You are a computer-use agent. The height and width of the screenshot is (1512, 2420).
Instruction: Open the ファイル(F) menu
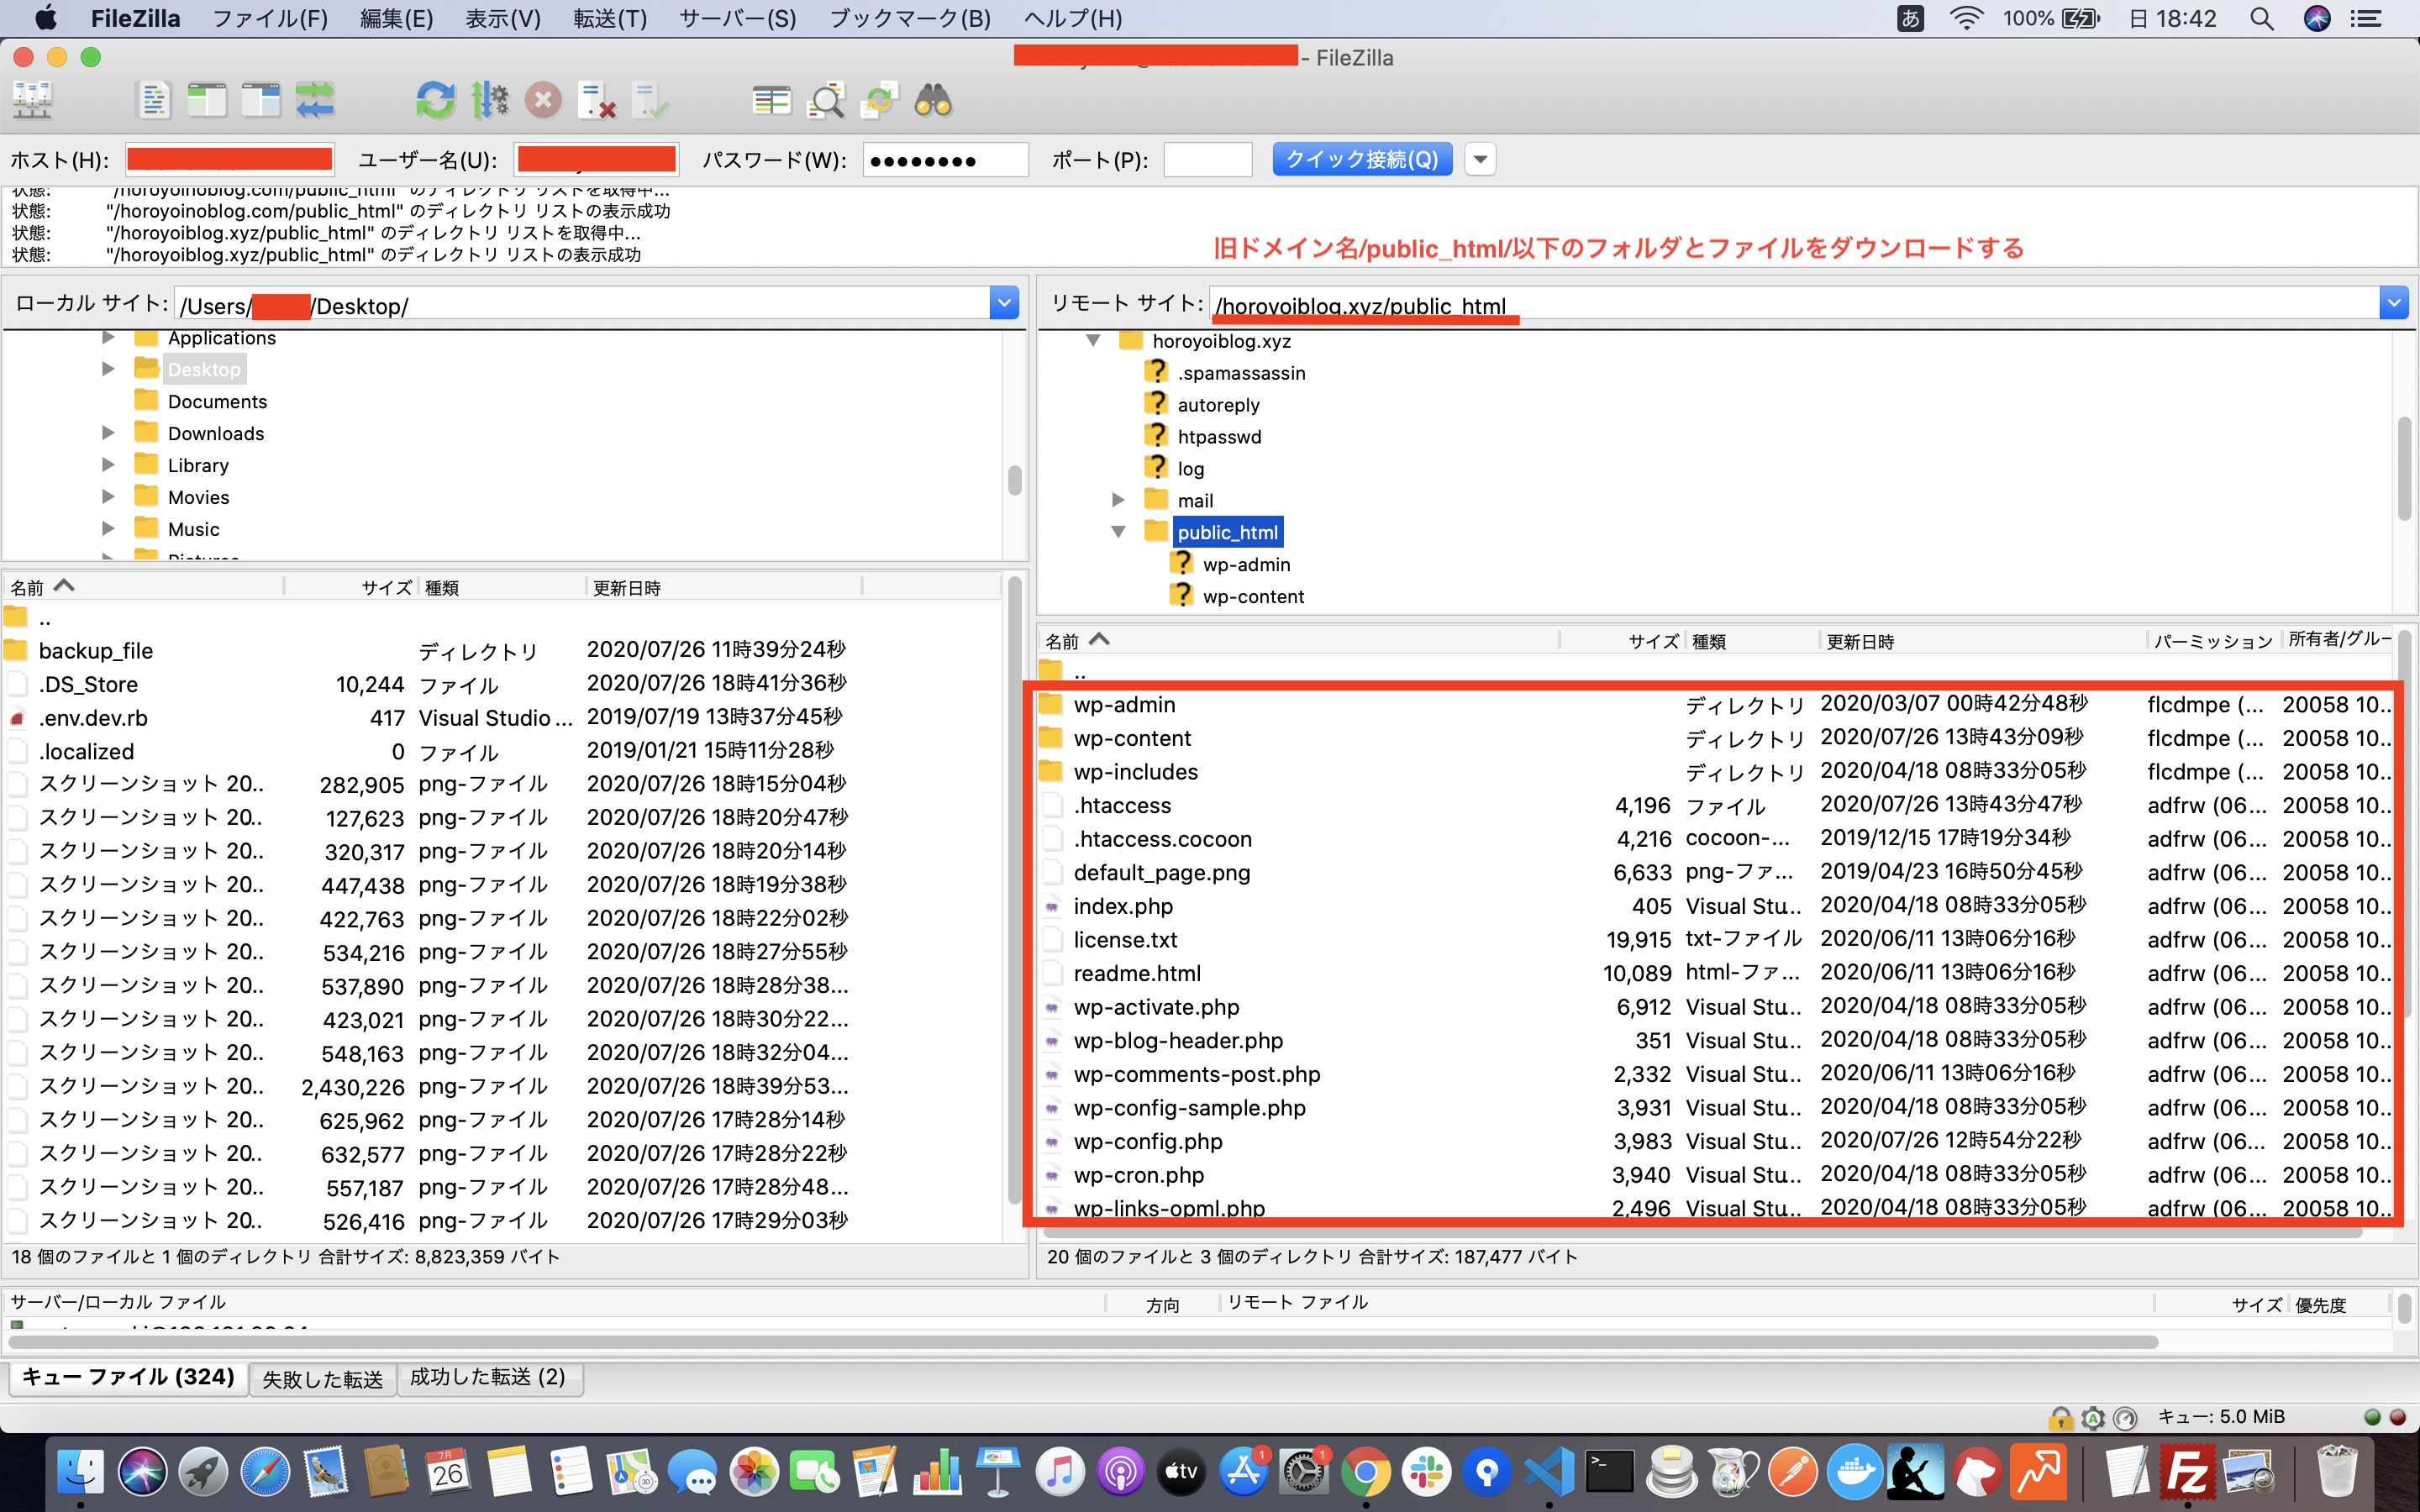pos(270,18)
